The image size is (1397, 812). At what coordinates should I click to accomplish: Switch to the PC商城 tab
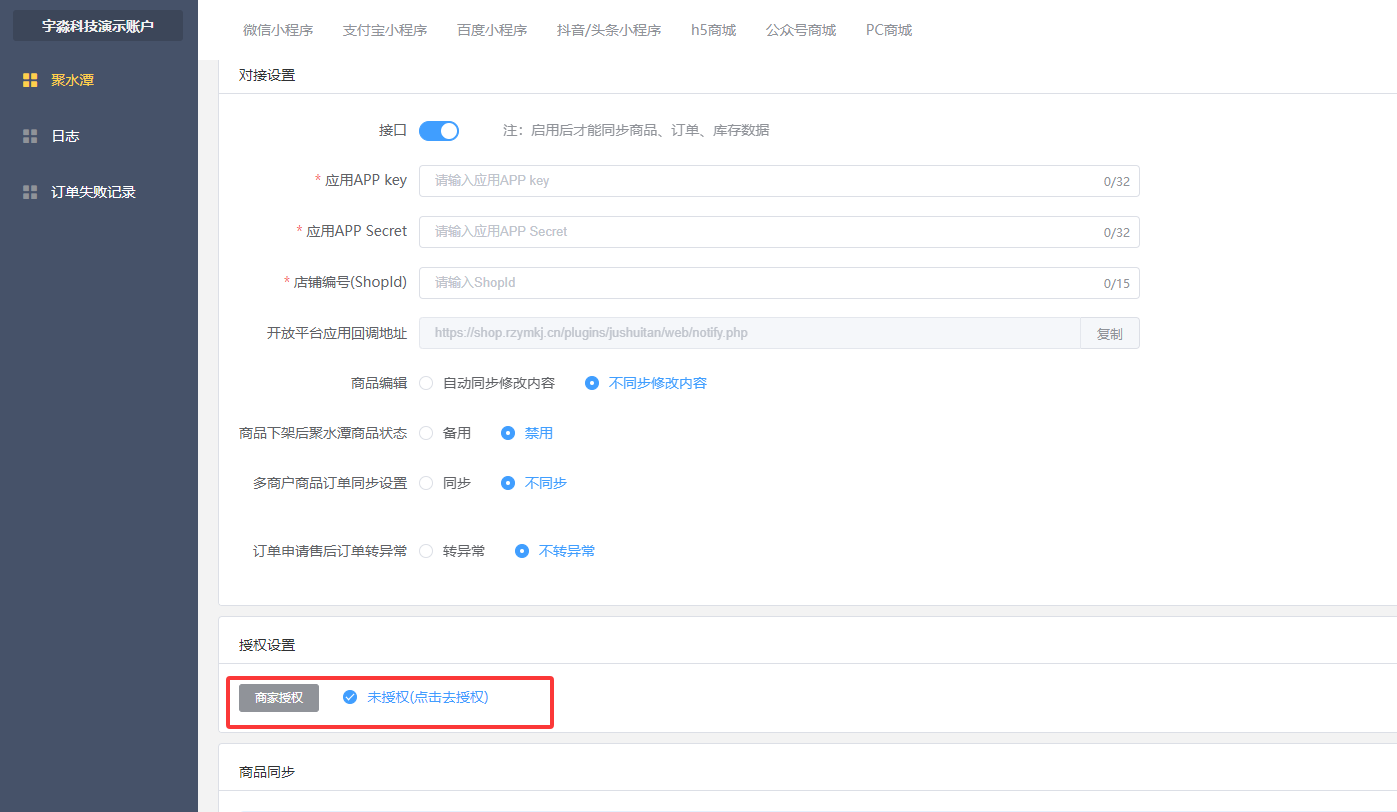tap(889, 30)
